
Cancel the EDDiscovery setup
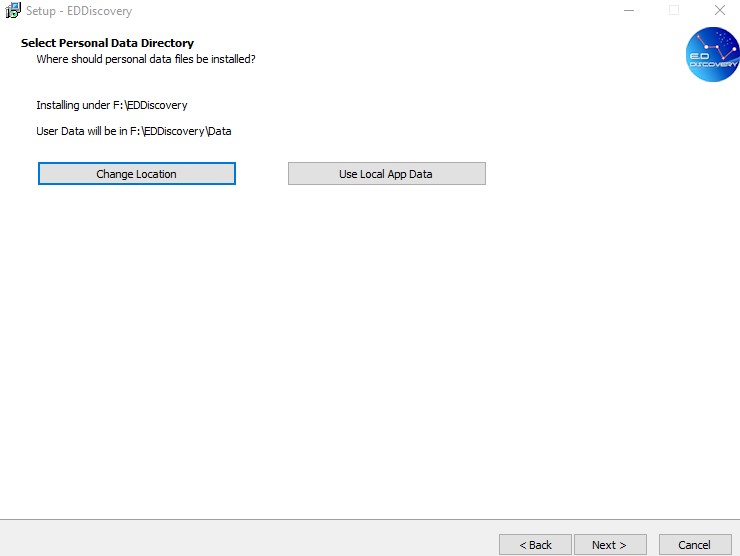(695, 545)
